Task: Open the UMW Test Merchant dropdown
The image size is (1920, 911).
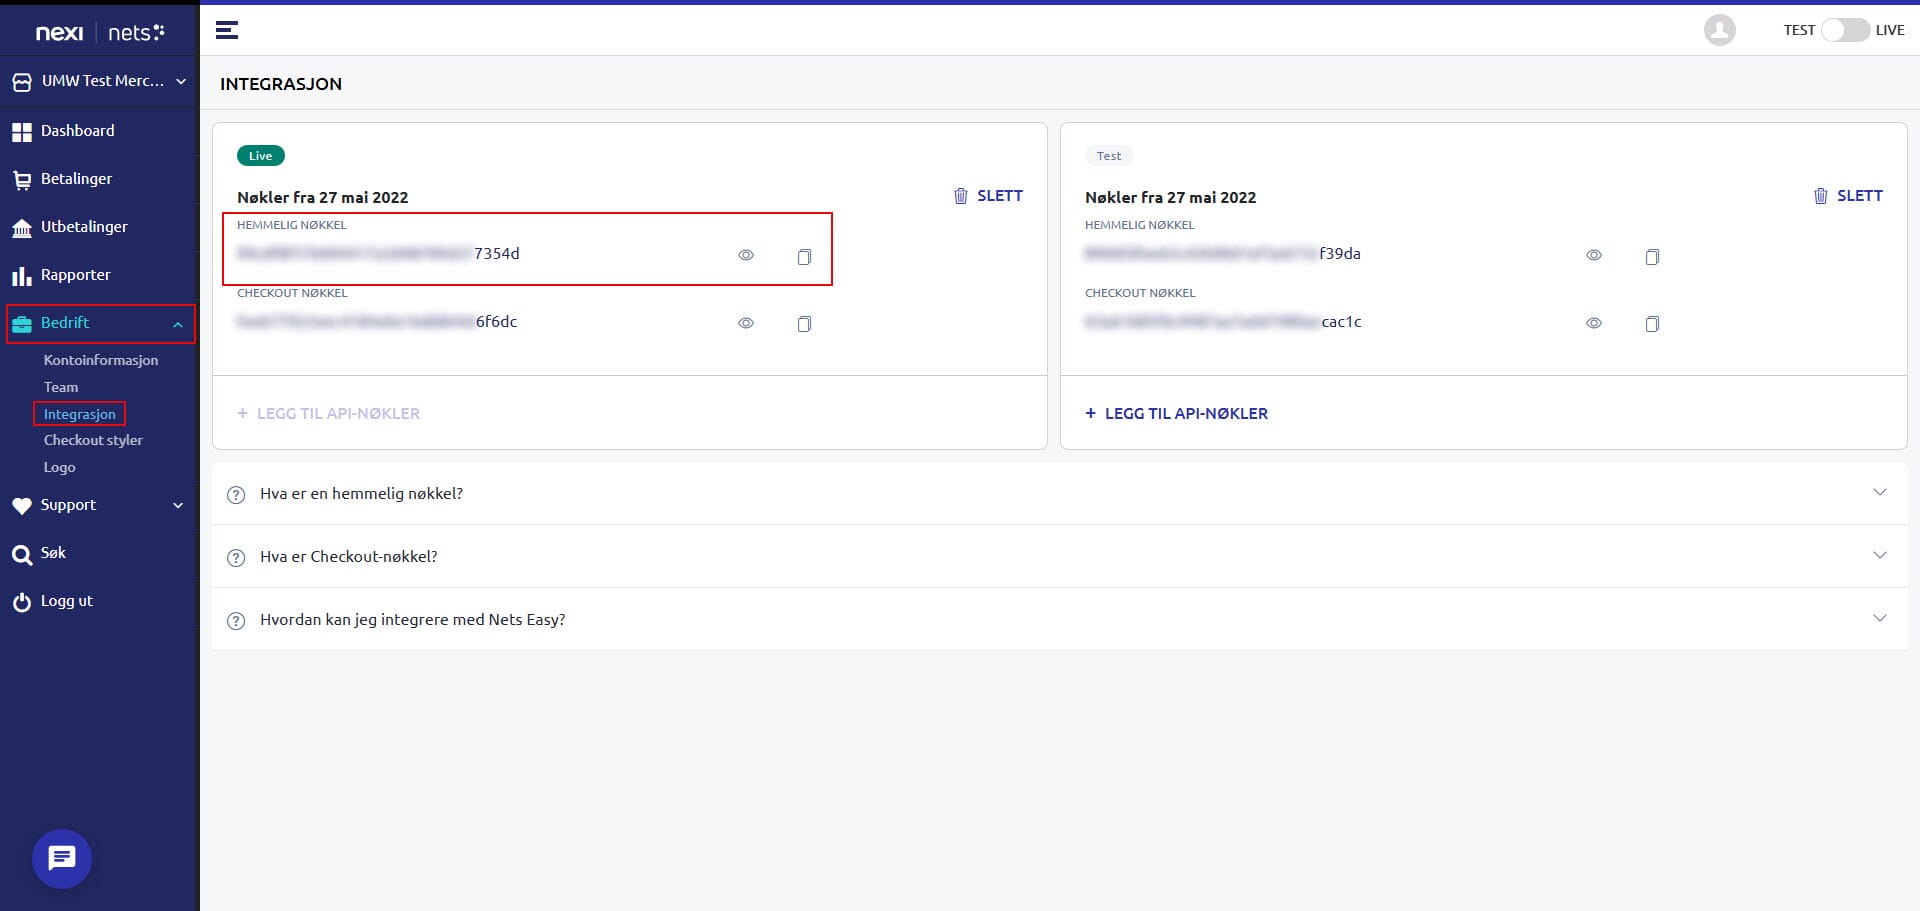Action: [x=100, y=81]
